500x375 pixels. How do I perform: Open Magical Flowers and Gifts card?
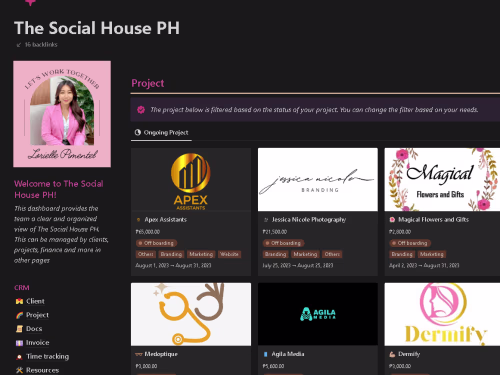(x=442, y=212)
